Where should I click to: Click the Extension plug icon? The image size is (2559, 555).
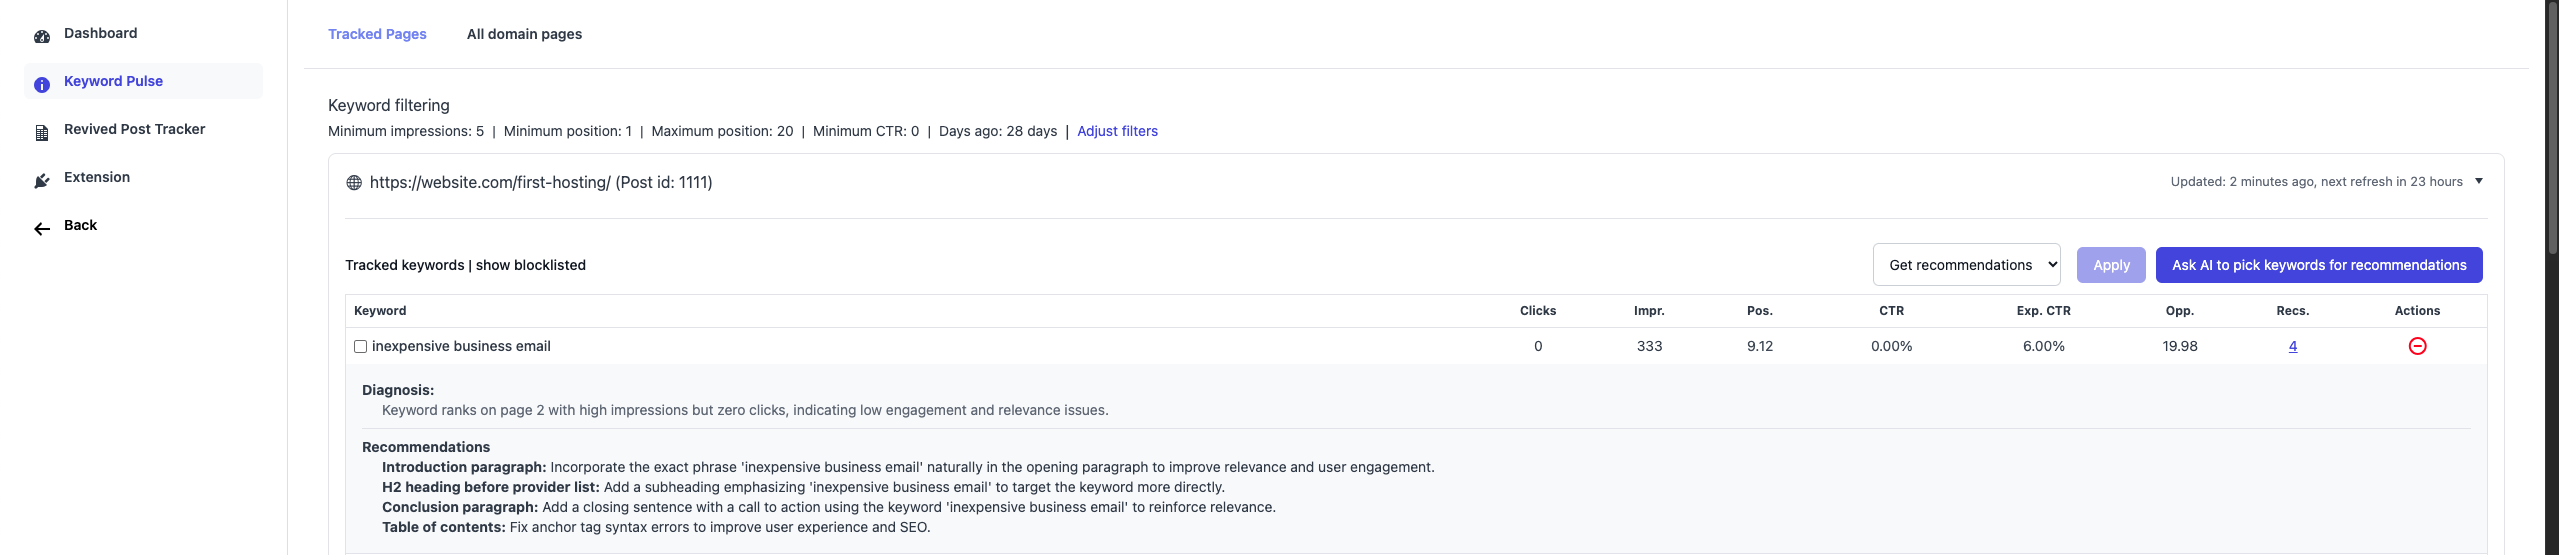[x=42, y=181]
